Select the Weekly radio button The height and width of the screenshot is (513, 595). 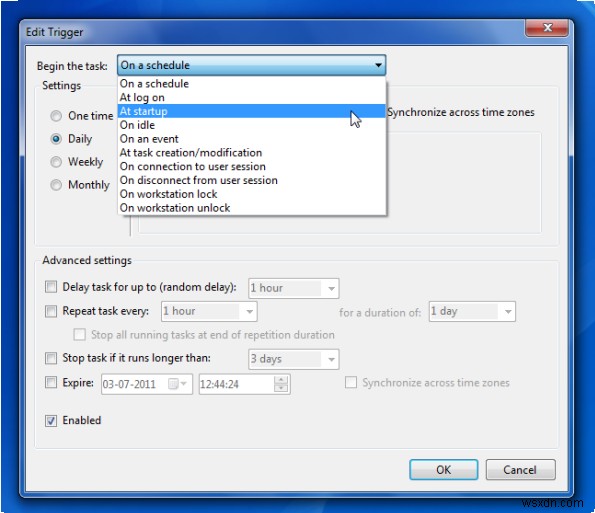(56, 162)
